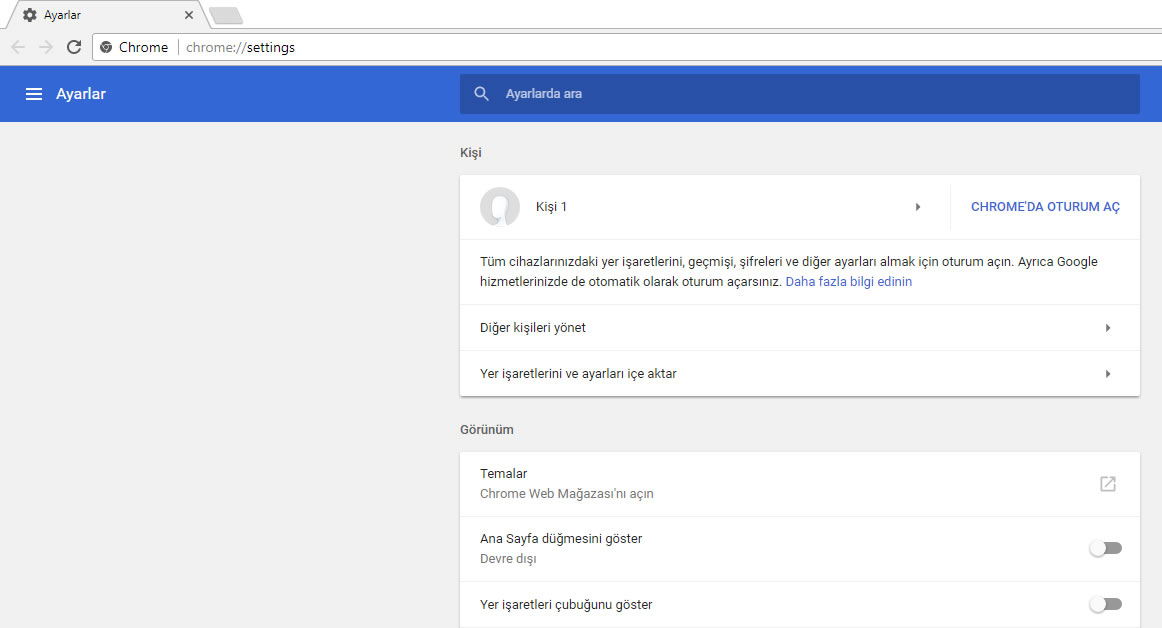
Task: Close the Ayarlar tab
Action: (x=189, y=15)
